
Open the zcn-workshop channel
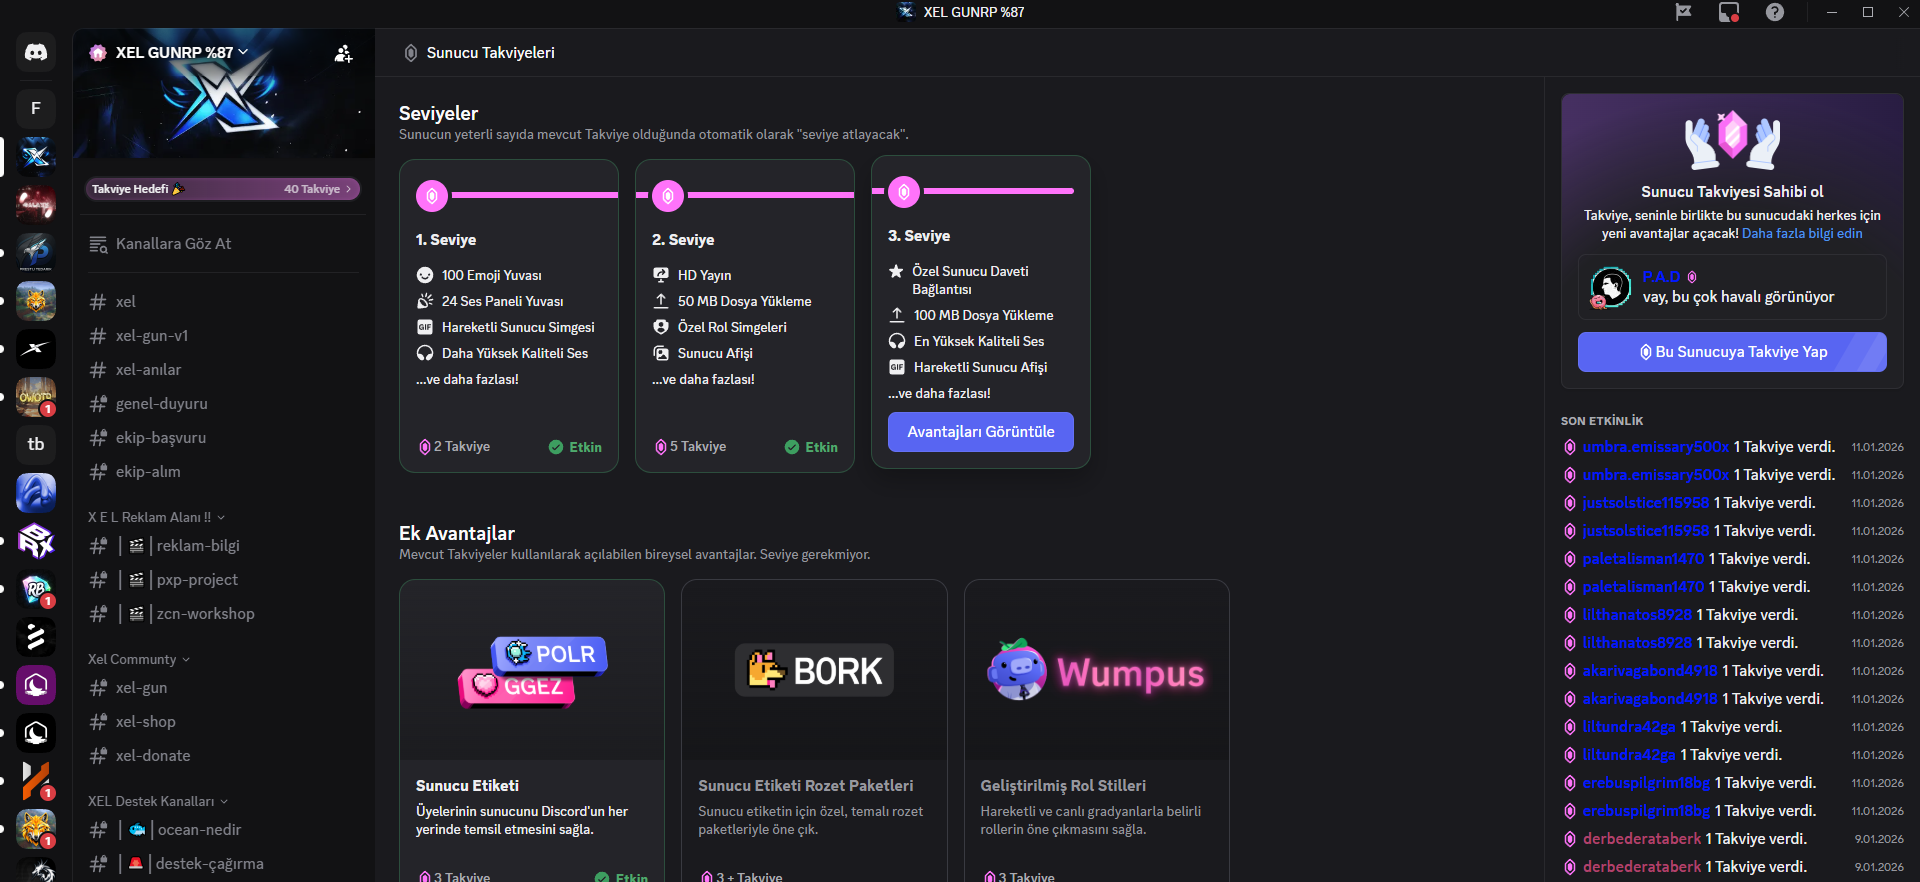[x=222, y=614]
